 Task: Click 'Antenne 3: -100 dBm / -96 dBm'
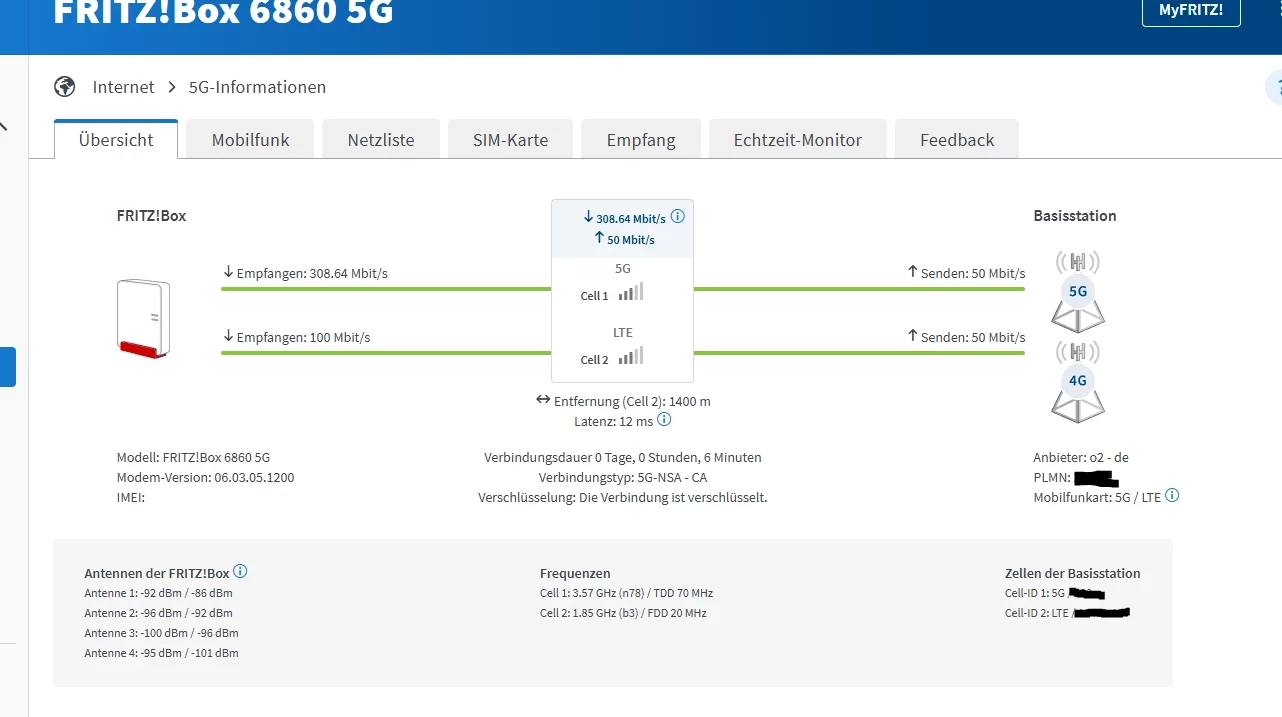(161, 633)
